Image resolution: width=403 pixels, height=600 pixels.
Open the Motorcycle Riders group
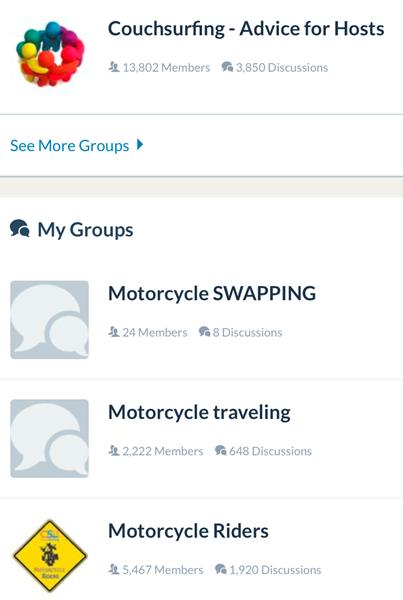pyautogui.click(x=188, y=531)
